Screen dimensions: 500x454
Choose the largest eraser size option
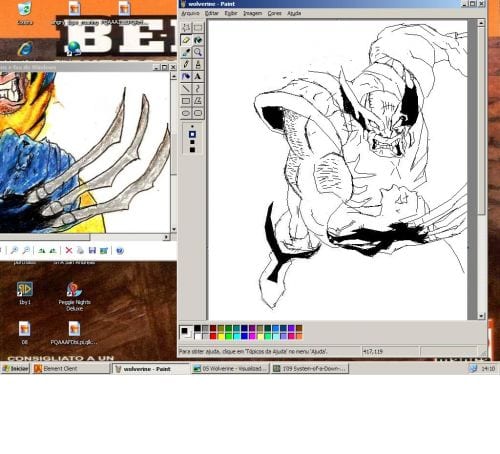pos(192,150)
